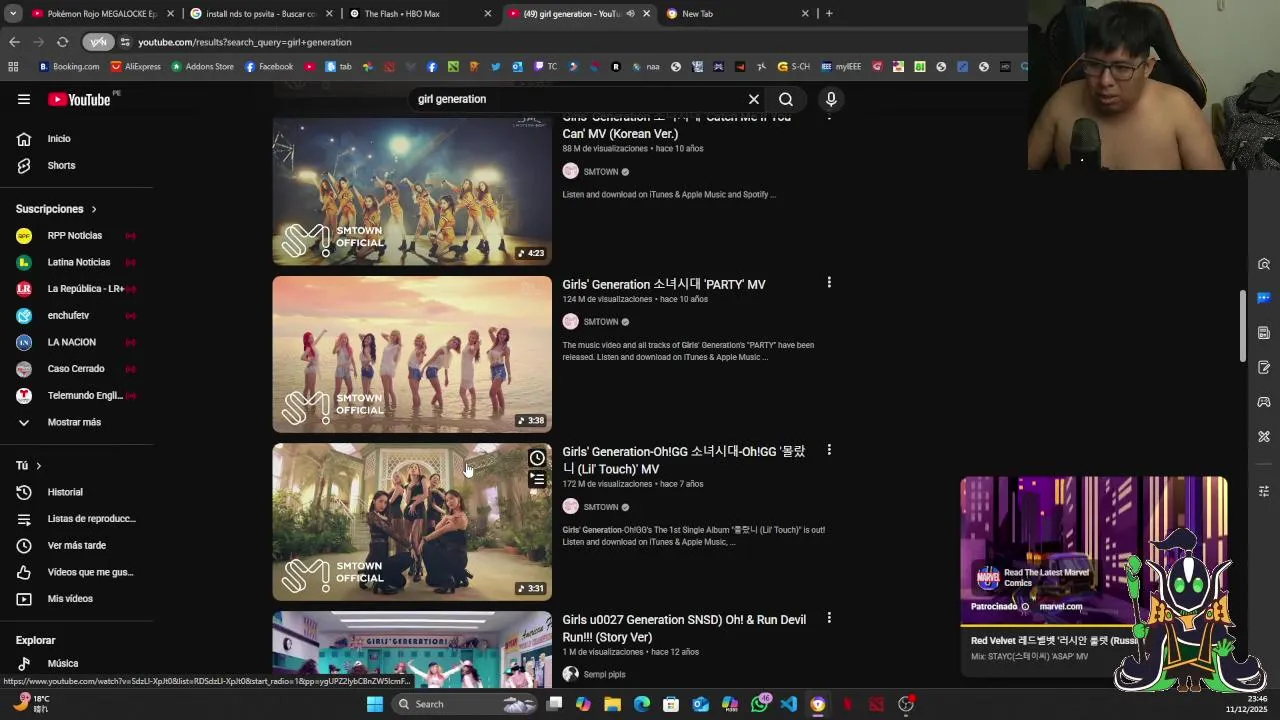The image size is (1280, 720).
Task: Open File Explorer from taskbar
Action: click(613, 704)
